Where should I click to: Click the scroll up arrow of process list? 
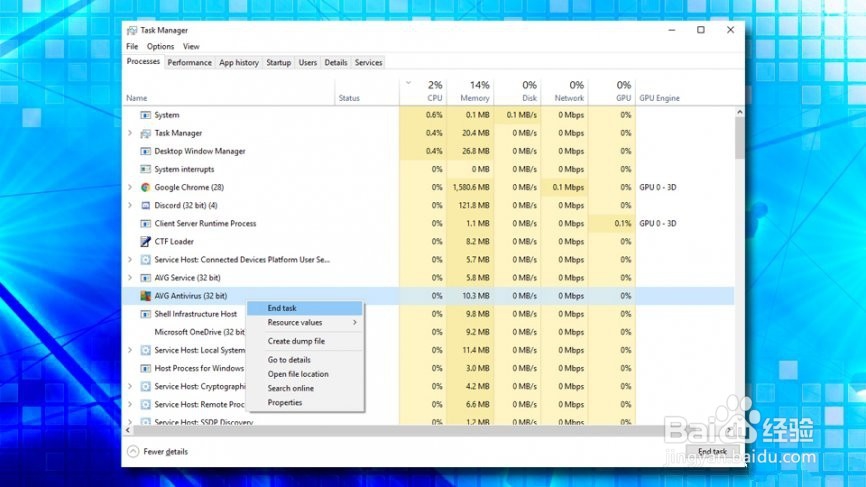[740, 112]
